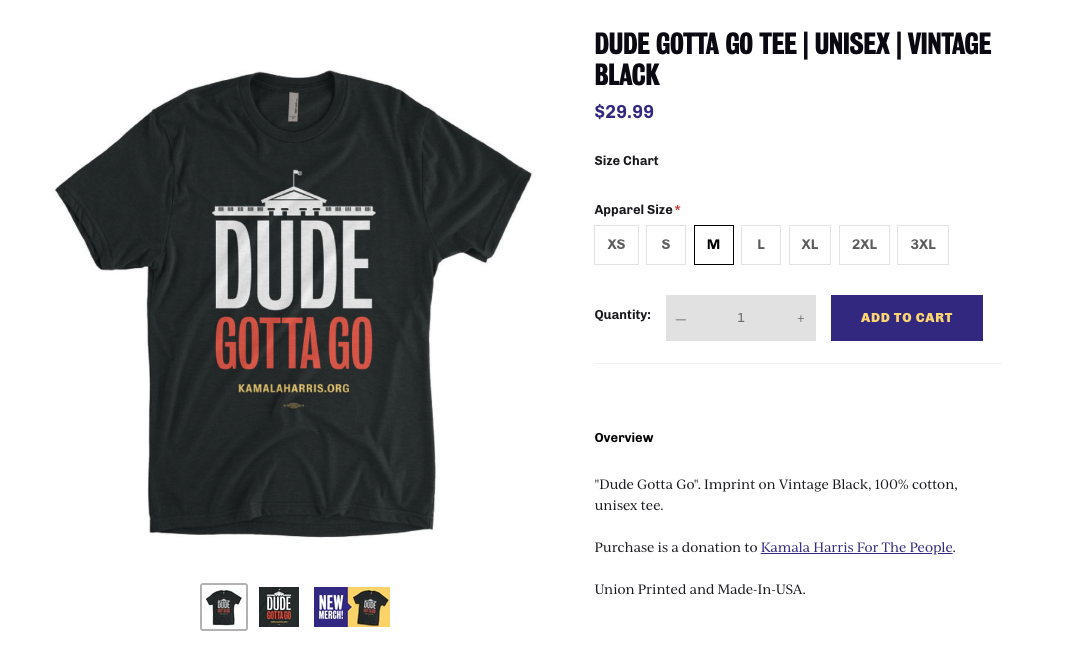Screen dimensions: 1075x647
Task: Choose the 3XL apparel size
Action: click(922, 244)
